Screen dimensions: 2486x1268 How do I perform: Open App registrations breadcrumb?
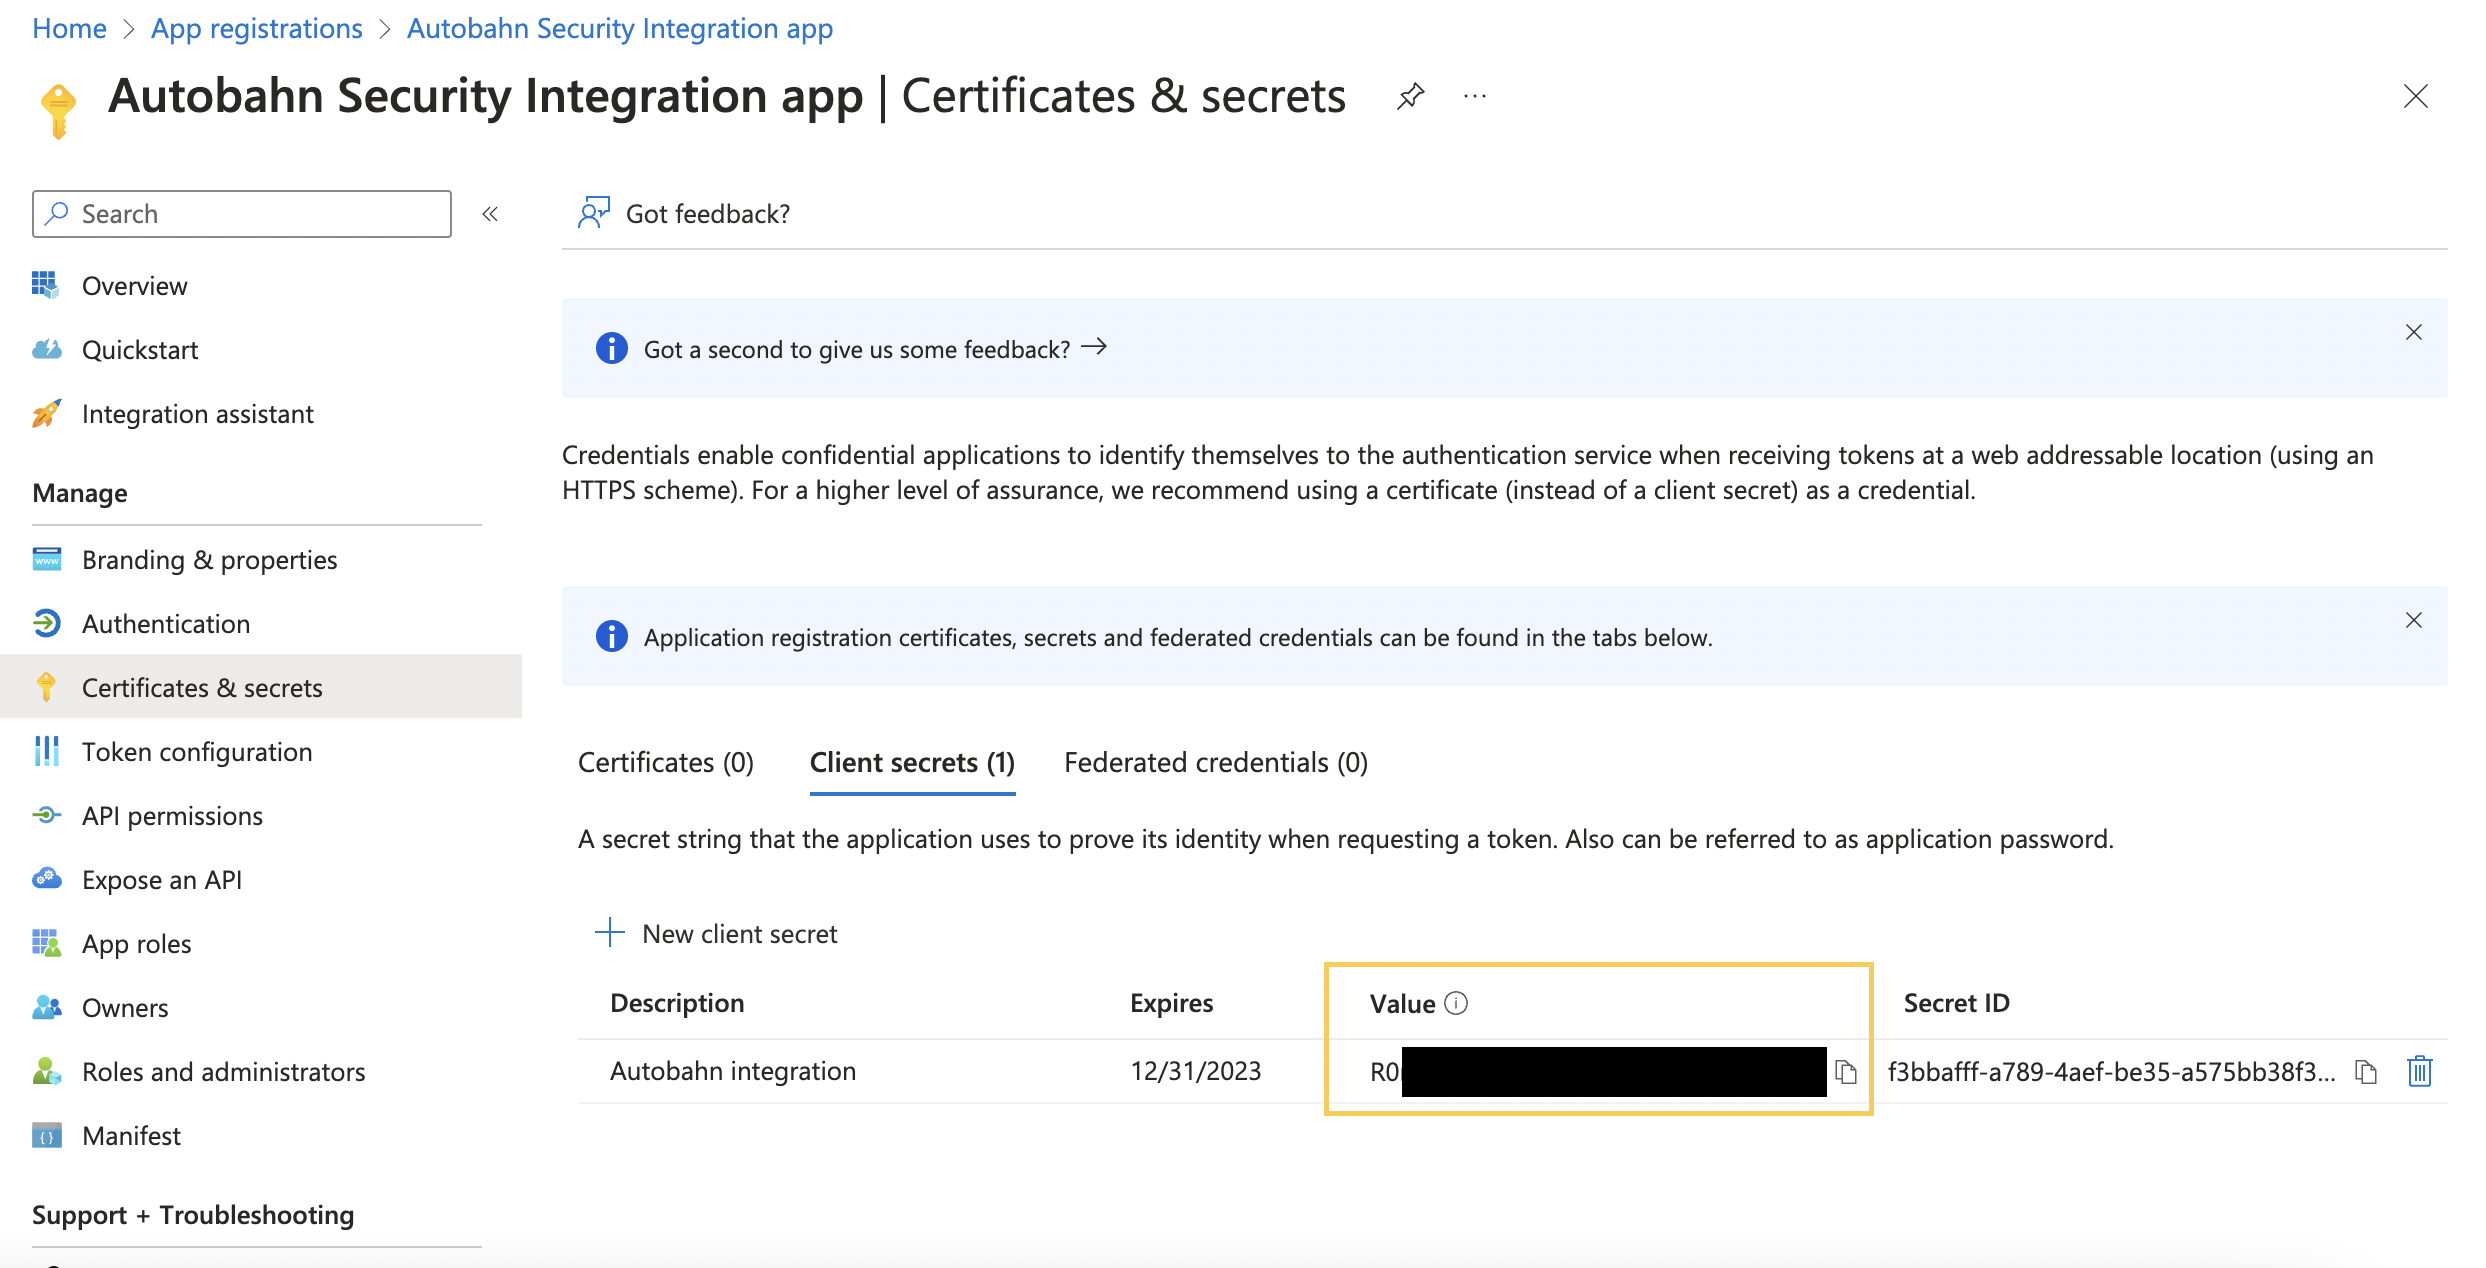(257, 28)
